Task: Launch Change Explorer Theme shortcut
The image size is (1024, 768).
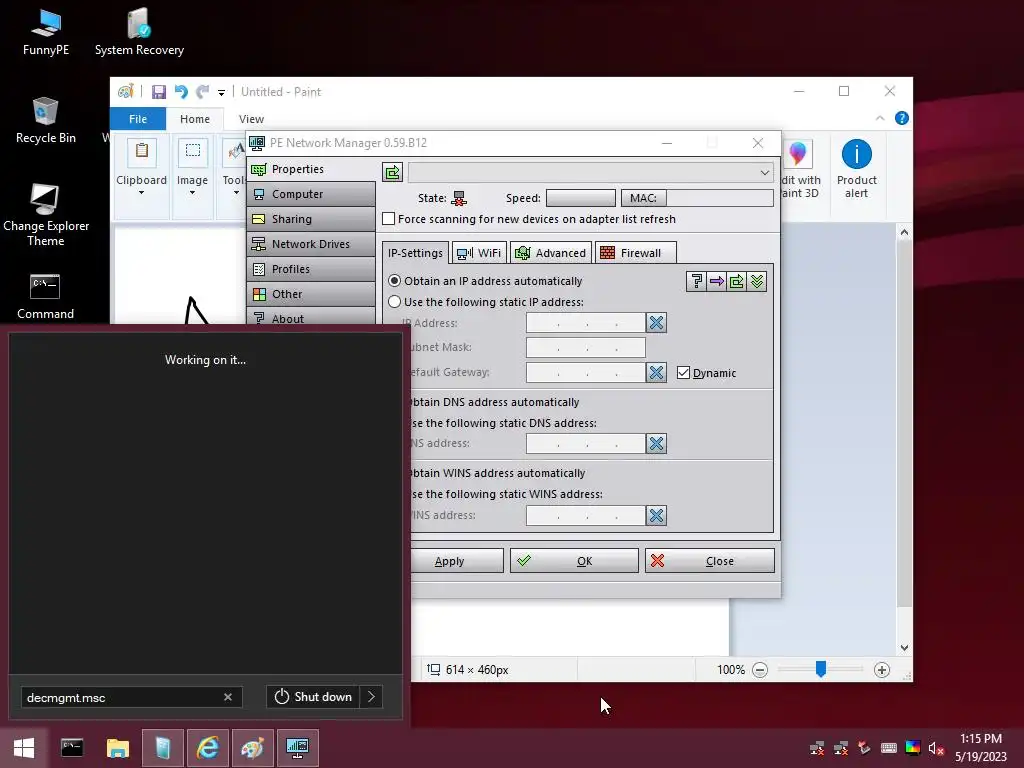Action: pos(46,216)
